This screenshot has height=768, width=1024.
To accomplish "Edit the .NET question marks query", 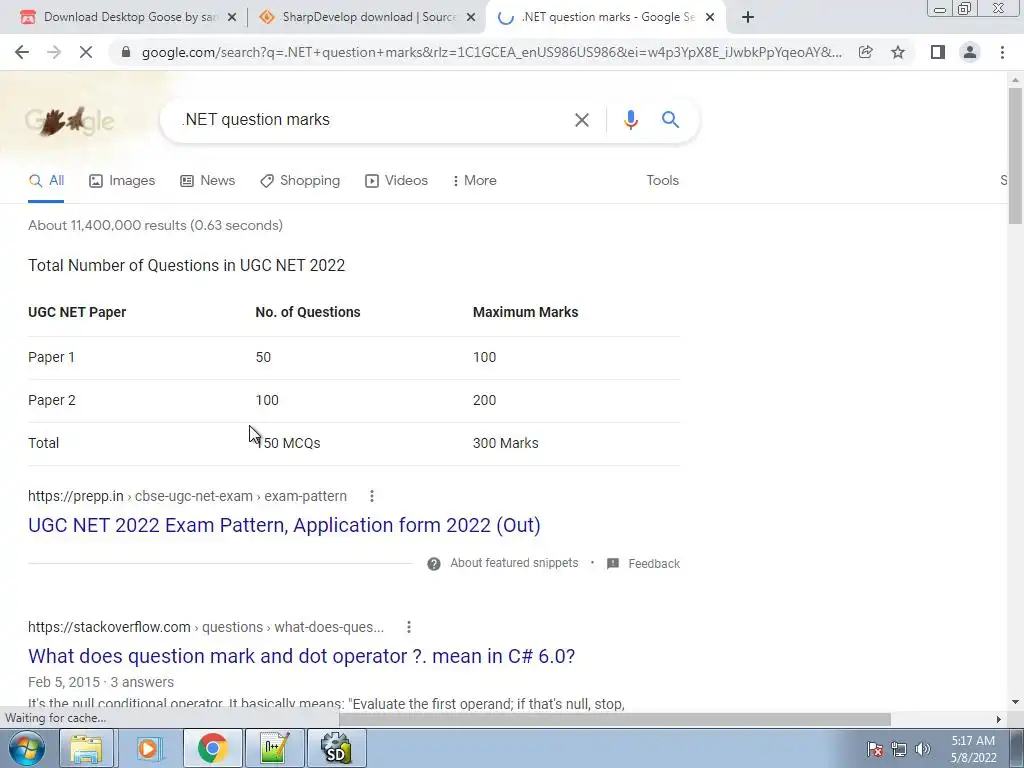I will coord(372,120).
